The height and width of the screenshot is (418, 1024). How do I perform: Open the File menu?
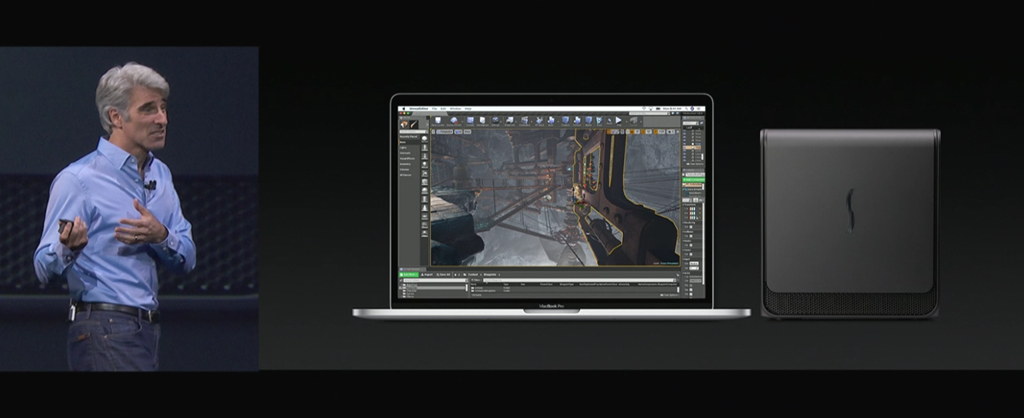tap(434, 108)
